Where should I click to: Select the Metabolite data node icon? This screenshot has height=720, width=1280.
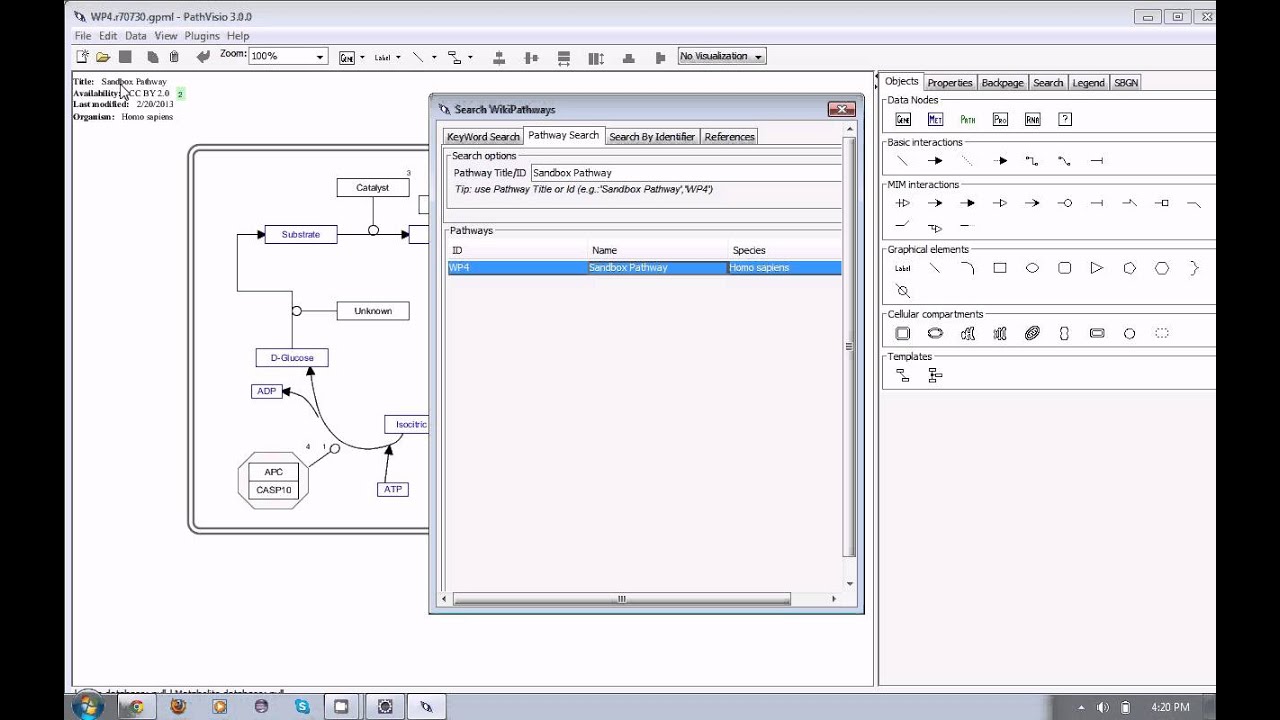click(935, 119)
